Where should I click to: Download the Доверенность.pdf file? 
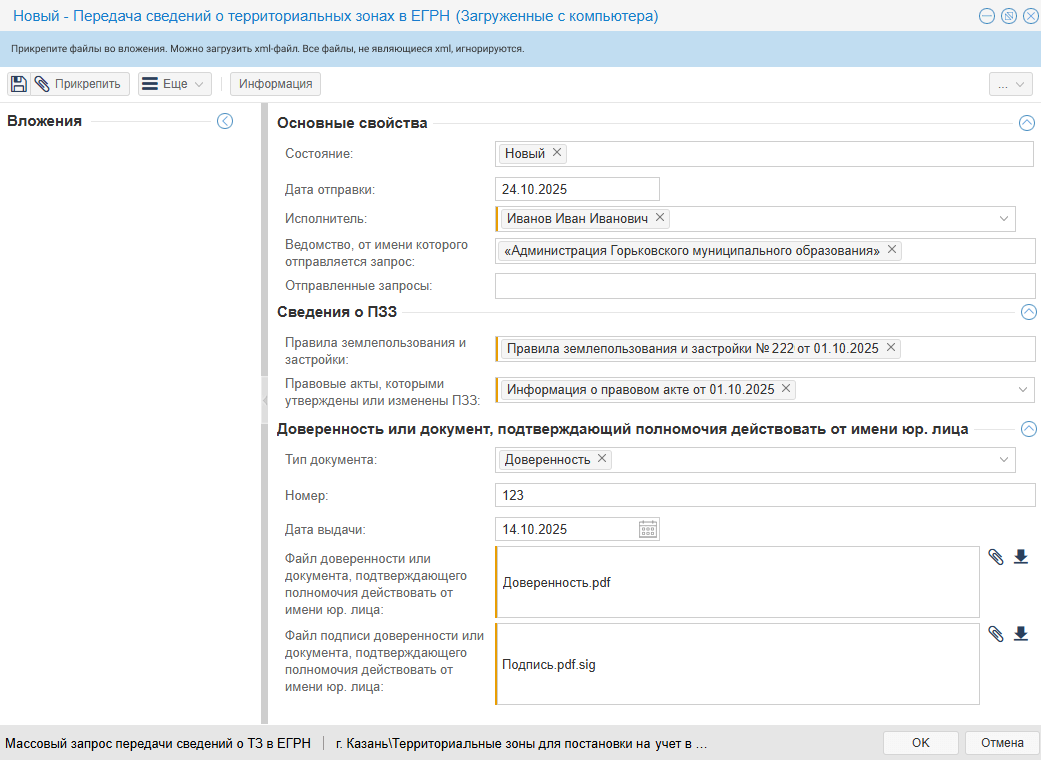1021,557
